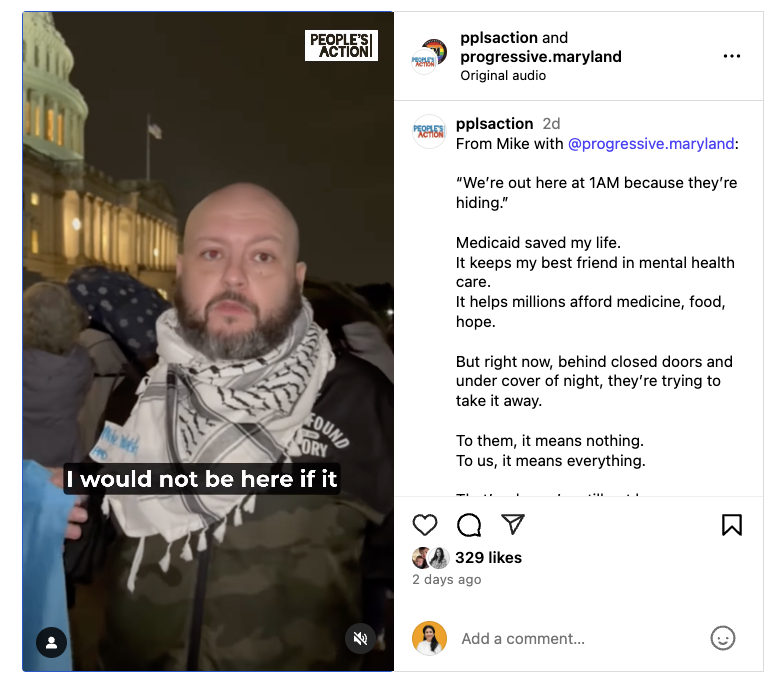Click the combined profile avatars in header
Screen dimensions: 778x686
point(429,56)
